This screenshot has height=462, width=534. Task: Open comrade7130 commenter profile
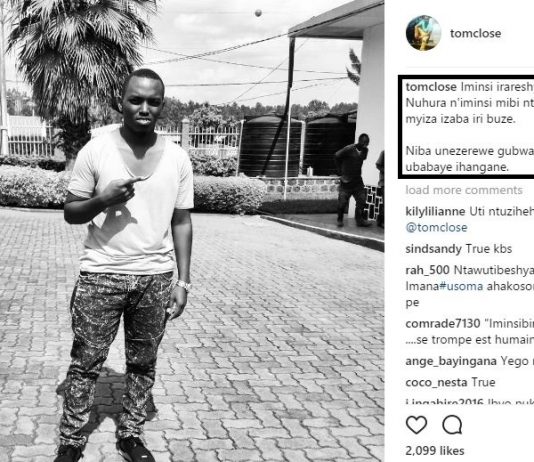click(443, 323)
